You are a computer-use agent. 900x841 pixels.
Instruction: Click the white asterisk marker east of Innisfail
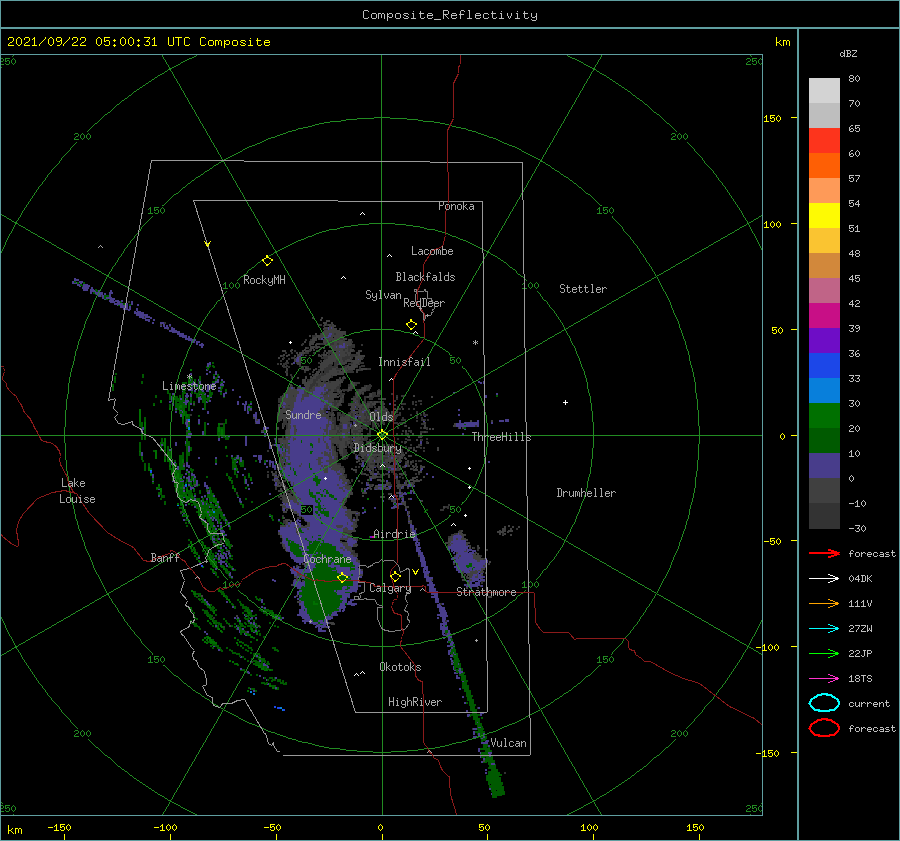475,343
